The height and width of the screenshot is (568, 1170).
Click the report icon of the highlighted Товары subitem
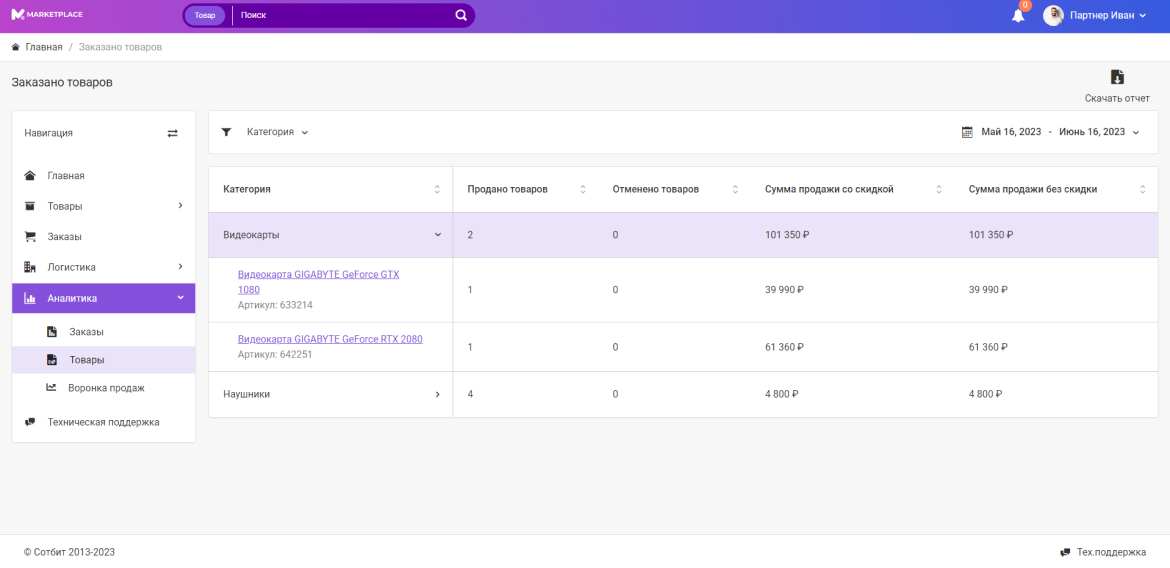(x=51, y=360)
